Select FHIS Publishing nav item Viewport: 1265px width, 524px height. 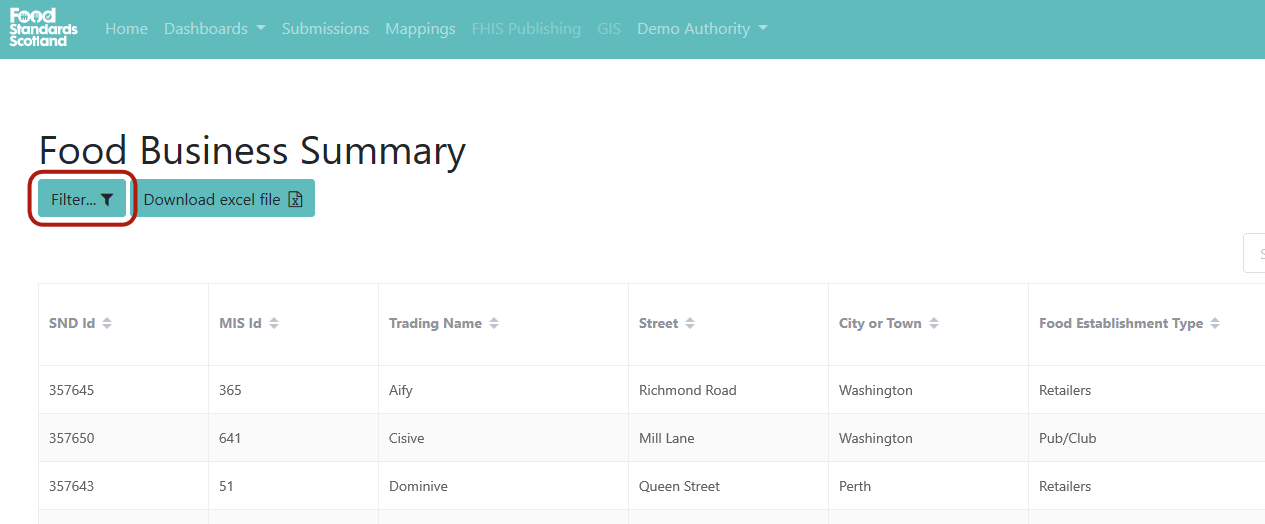(x=526, y=29)
